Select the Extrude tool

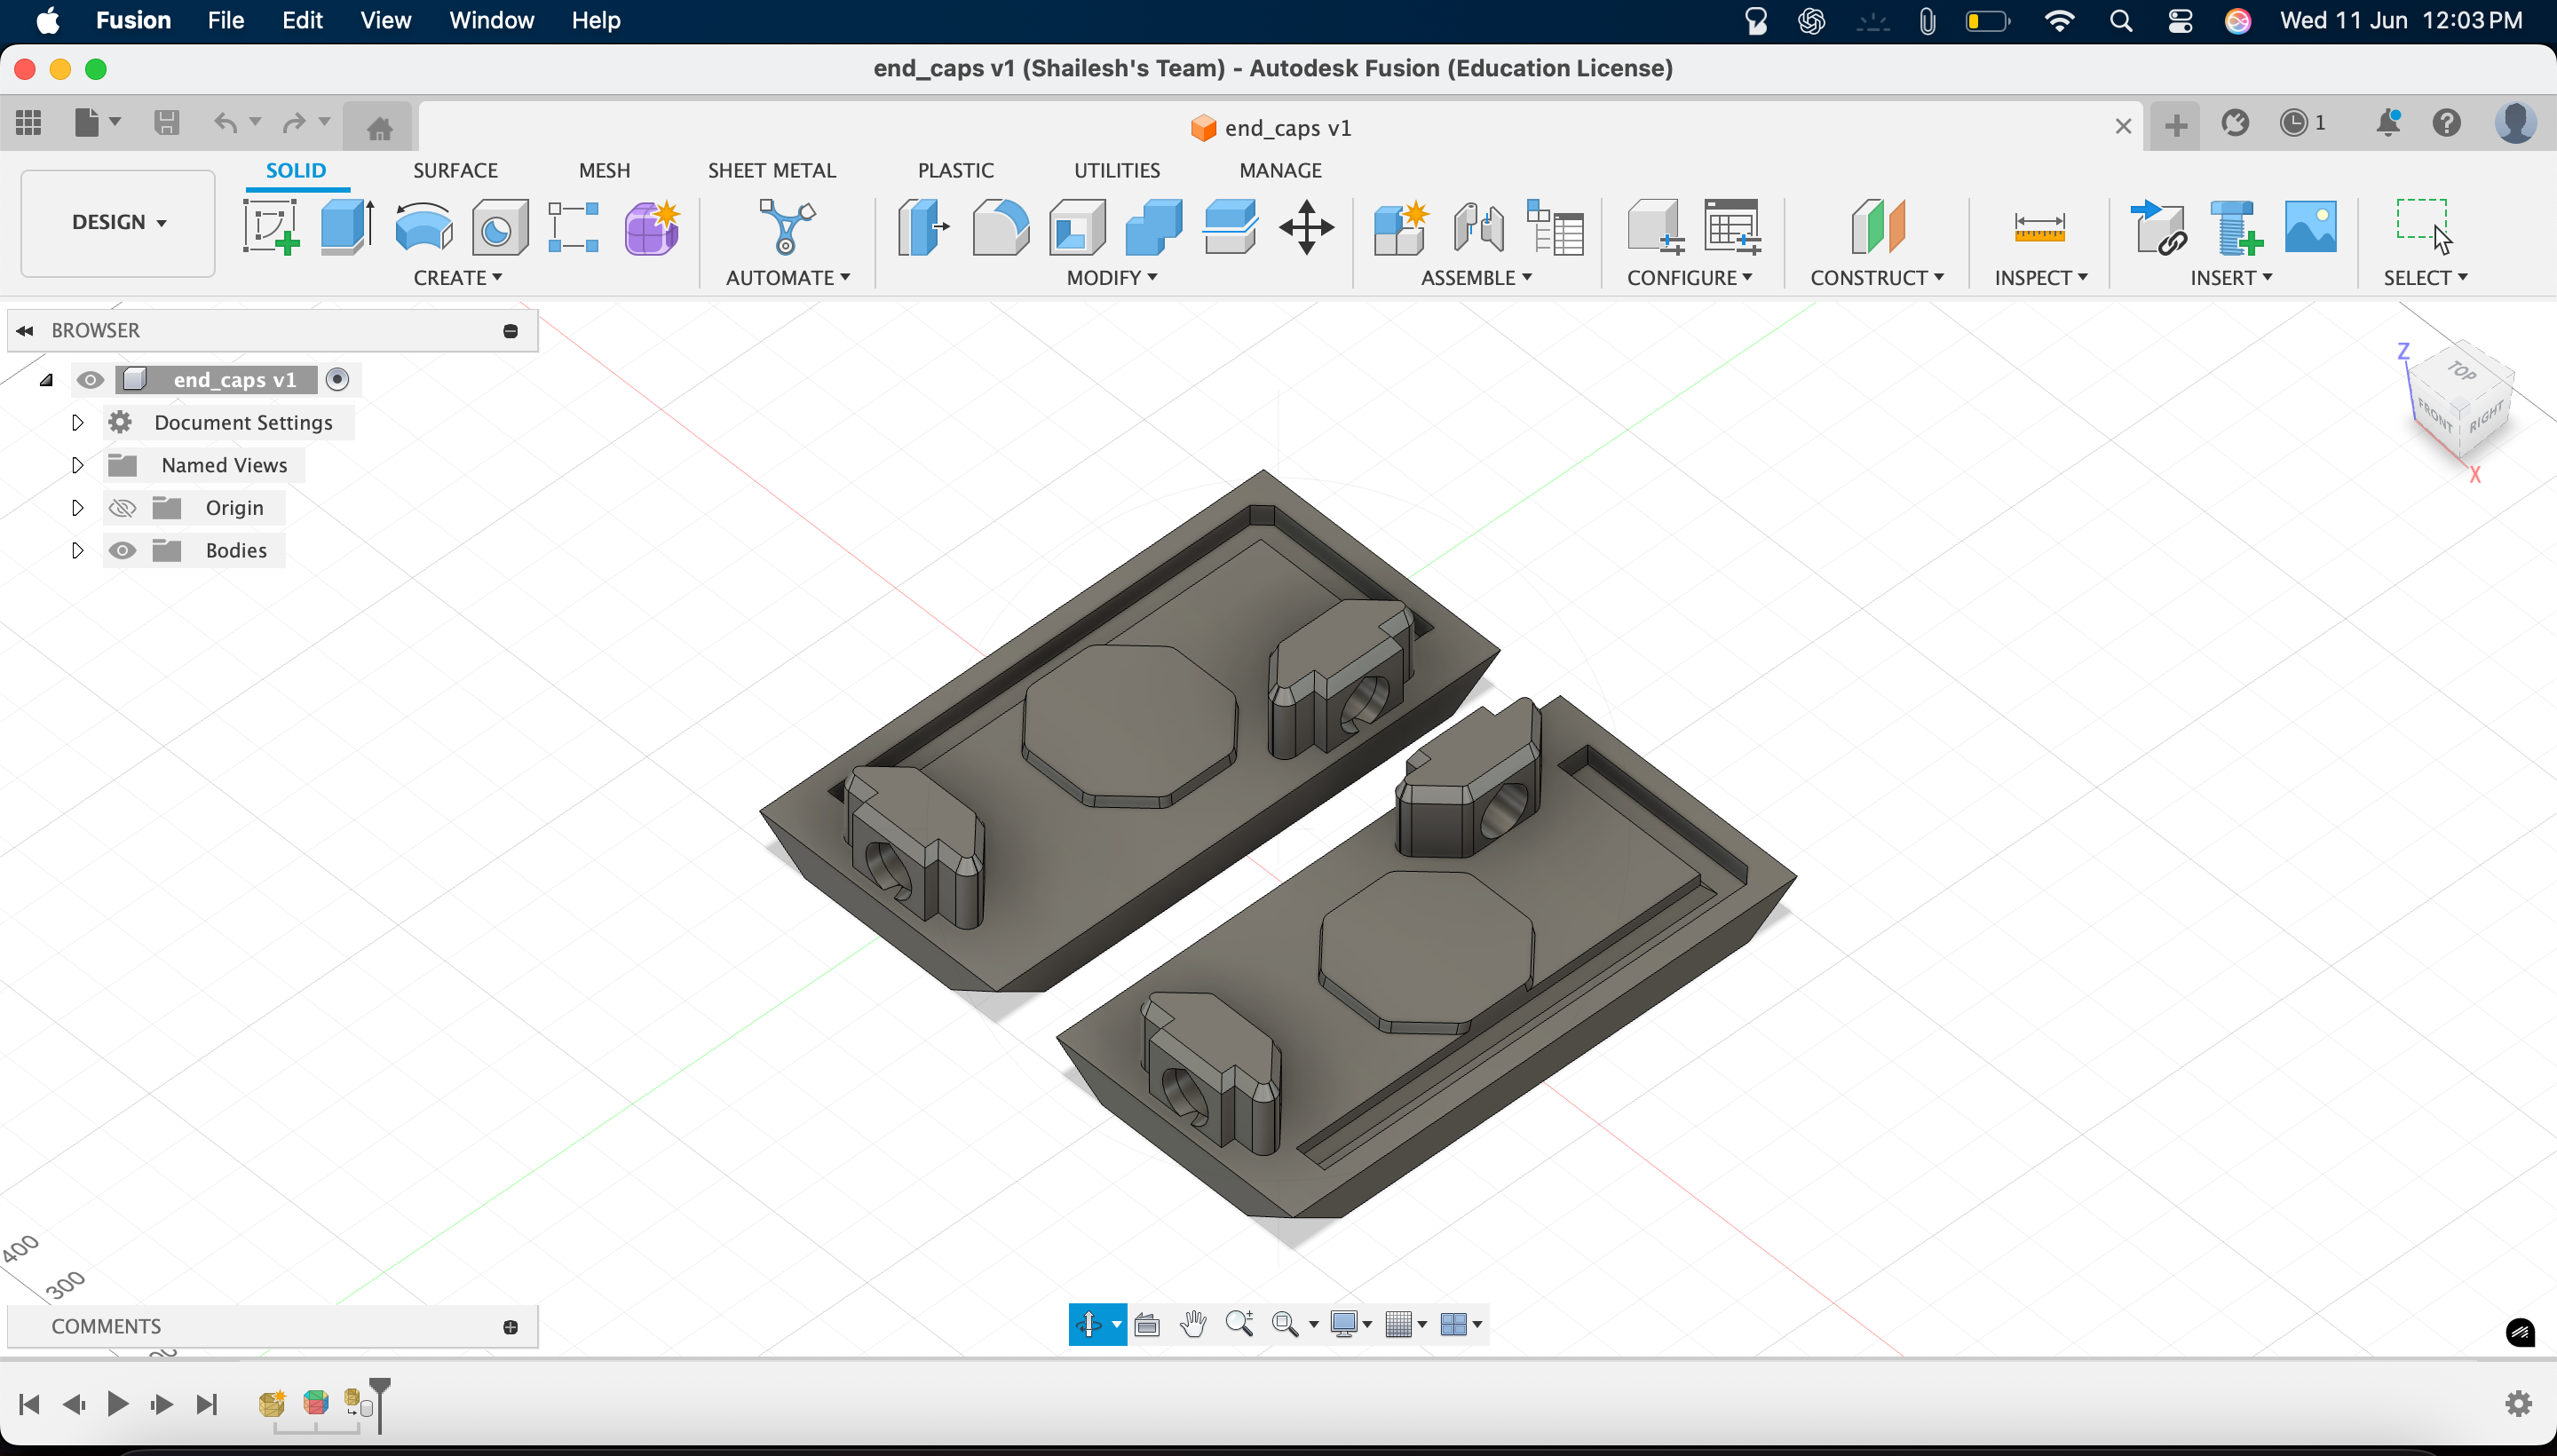pos(347,226)
